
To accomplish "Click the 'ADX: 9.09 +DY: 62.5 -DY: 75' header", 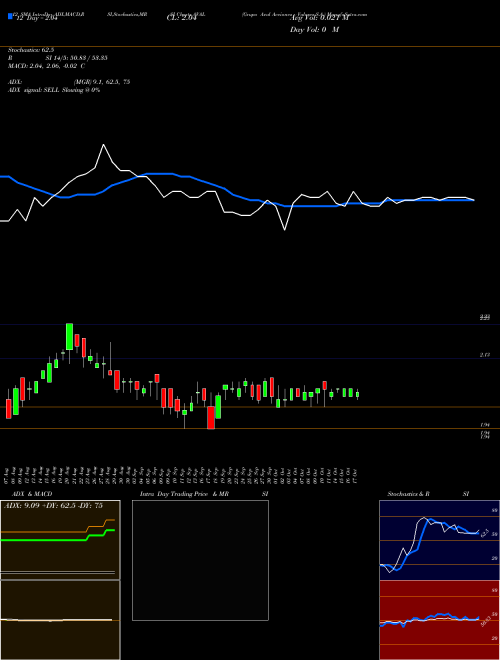I will point(53,506).
